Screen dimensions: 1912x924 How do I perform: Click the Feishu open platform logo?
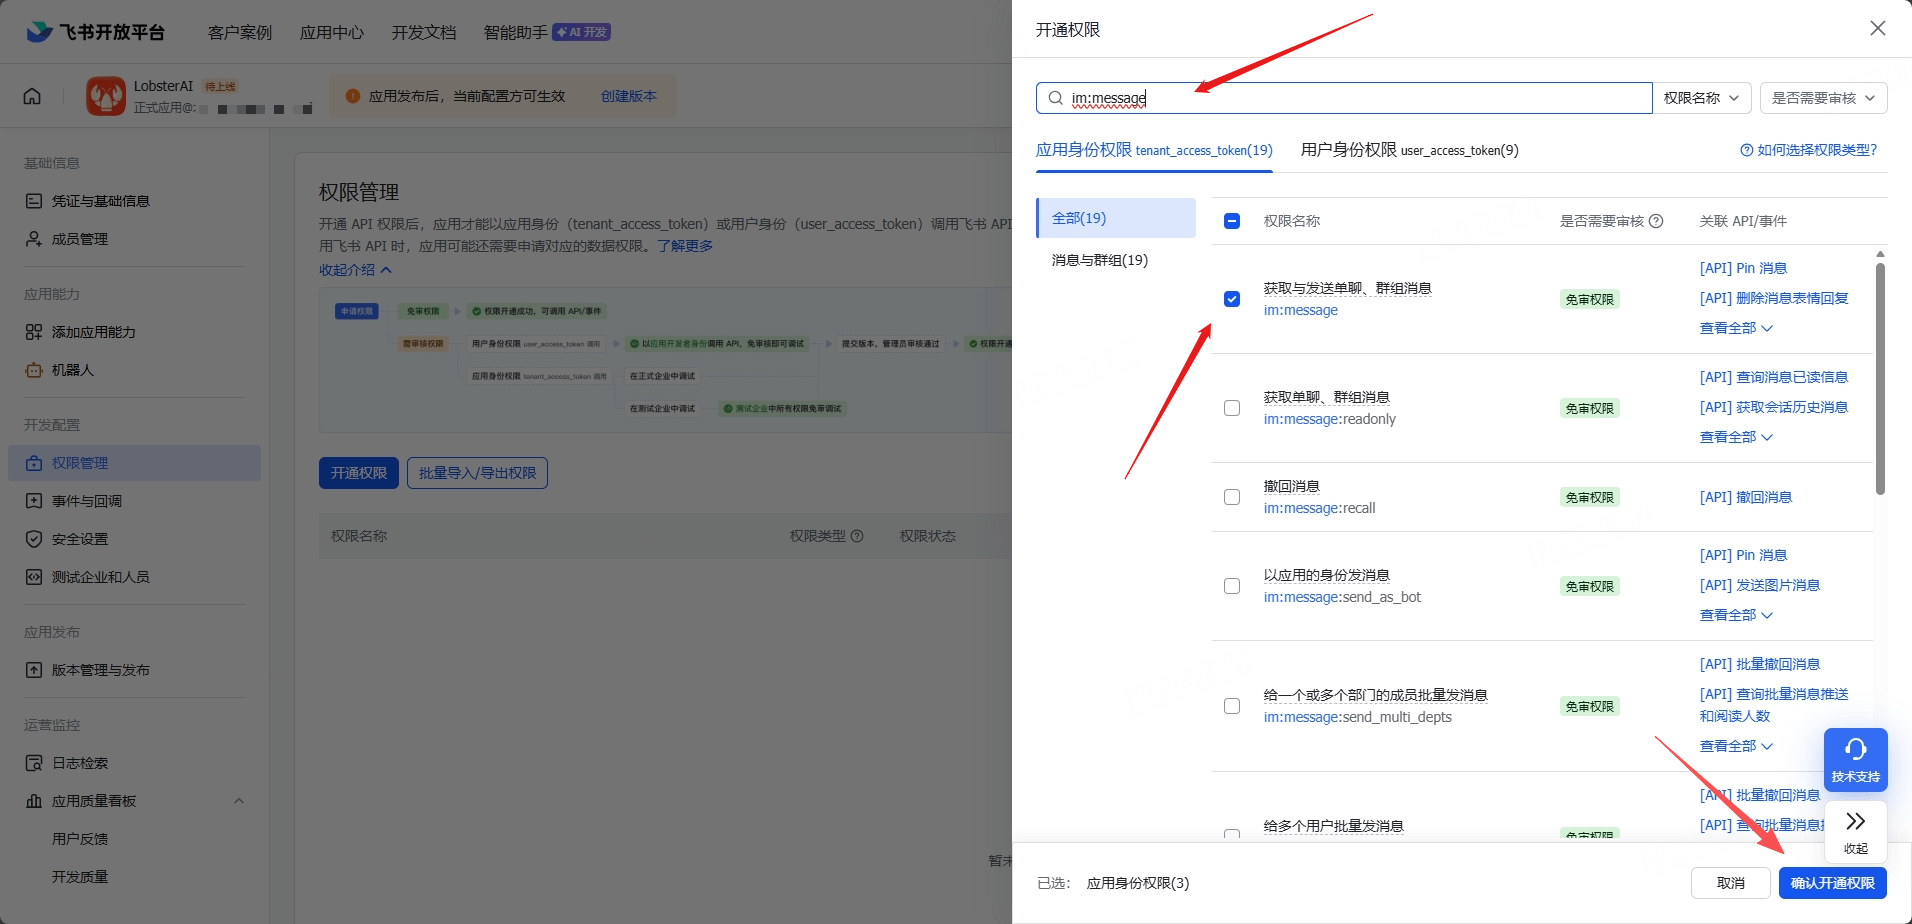(x=95, y=32)
